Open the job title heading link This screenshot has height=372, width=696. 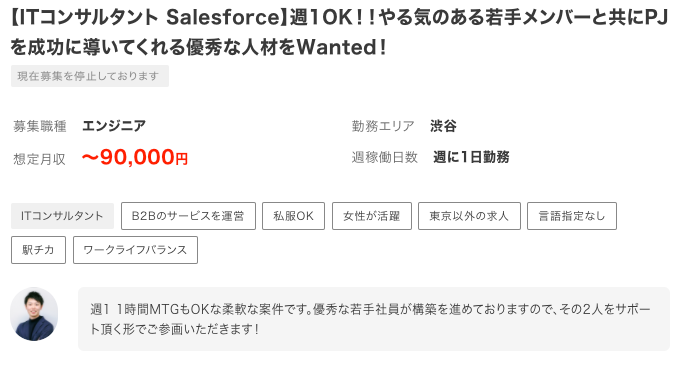click(340, 32)
